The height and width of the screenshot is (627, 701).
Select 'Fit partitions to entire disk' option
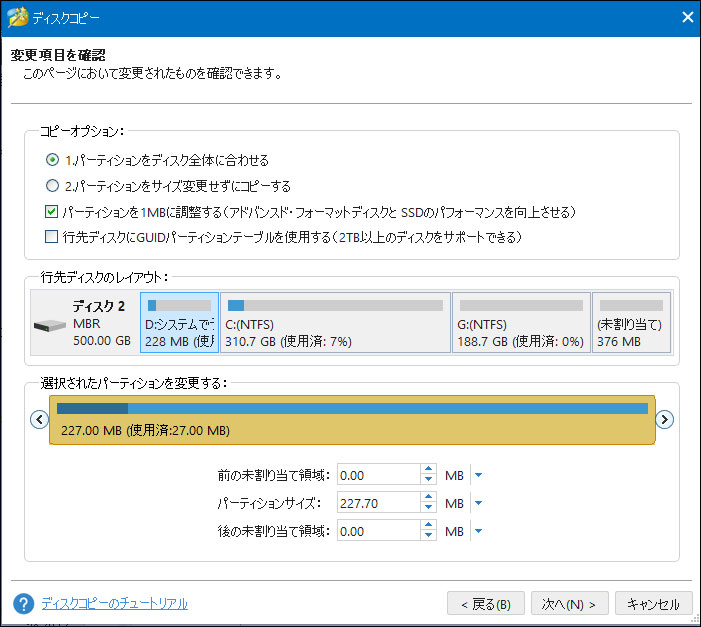[53, 160]
